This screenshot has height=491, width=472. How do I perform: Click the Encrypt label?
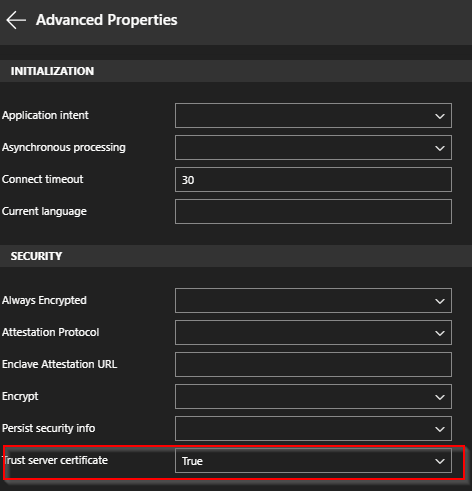click(20, 396)
